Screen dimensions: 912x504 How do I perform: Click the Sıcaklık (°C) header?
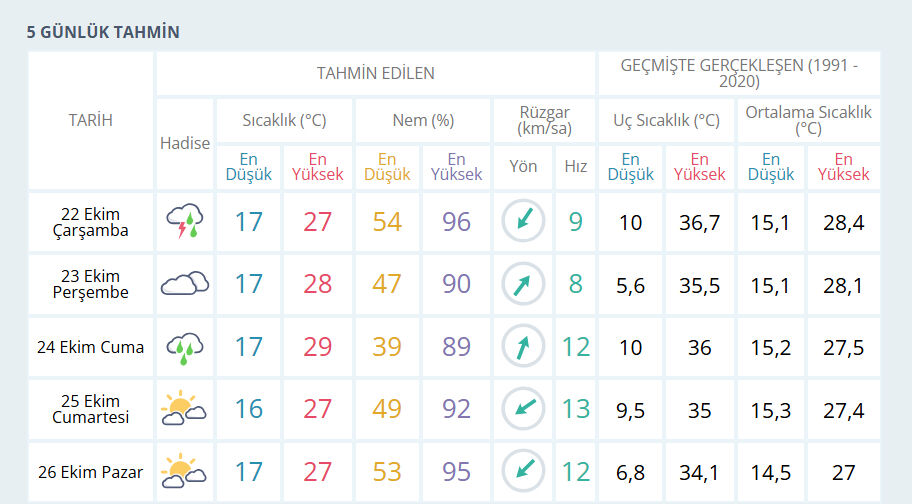coord(284,120)
